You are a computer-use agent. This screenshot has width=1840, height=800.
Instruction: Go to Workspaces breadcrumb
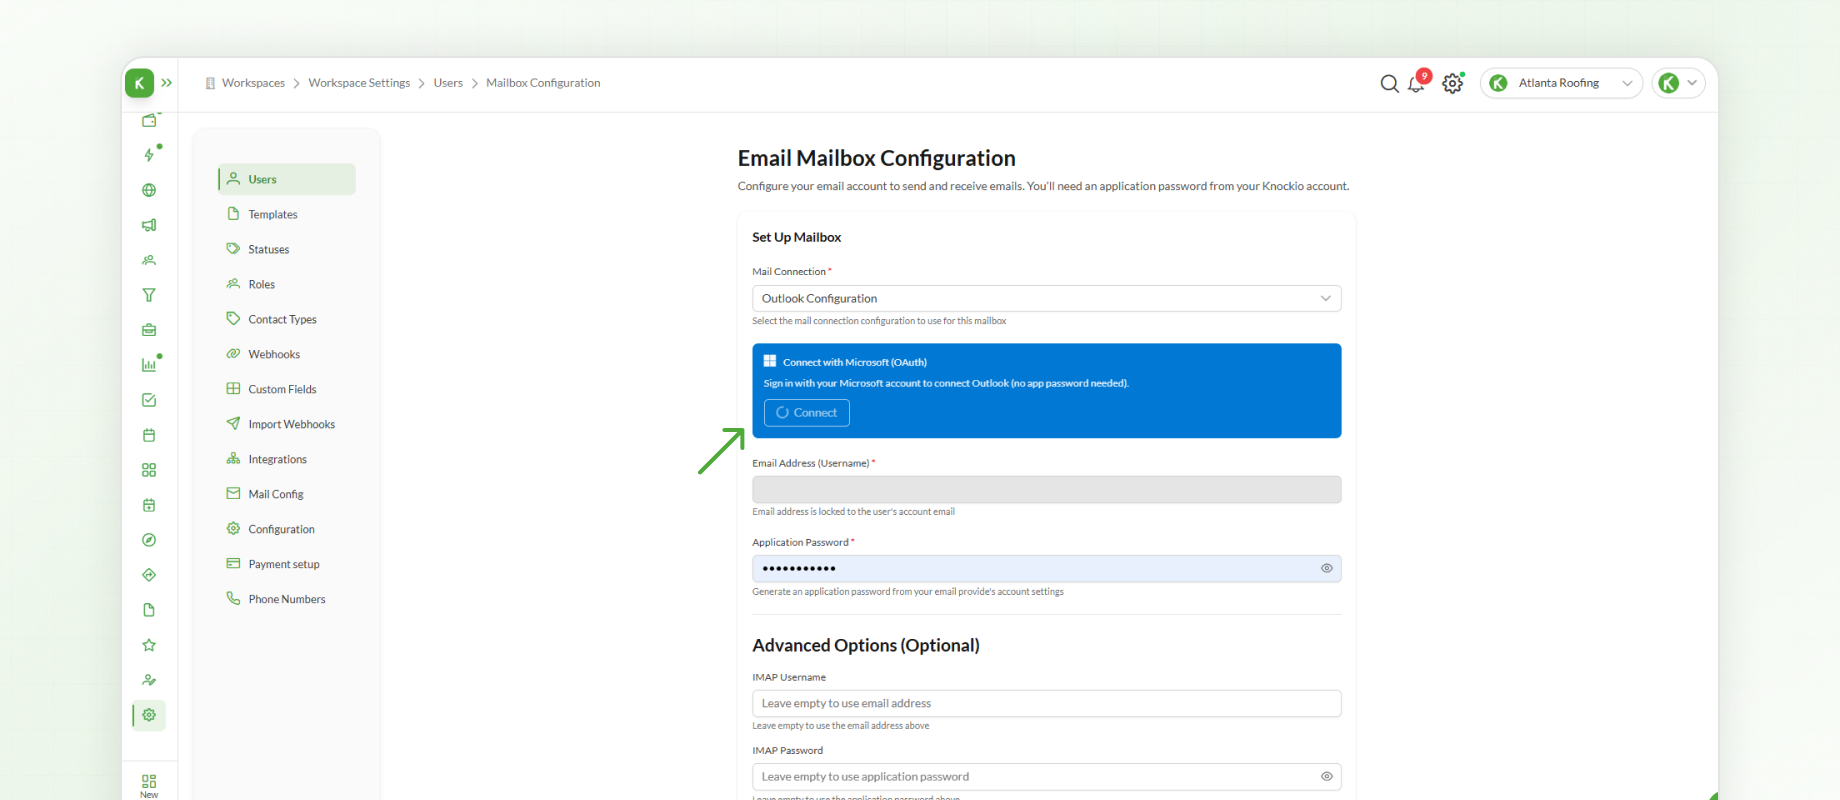click(253, 83)
